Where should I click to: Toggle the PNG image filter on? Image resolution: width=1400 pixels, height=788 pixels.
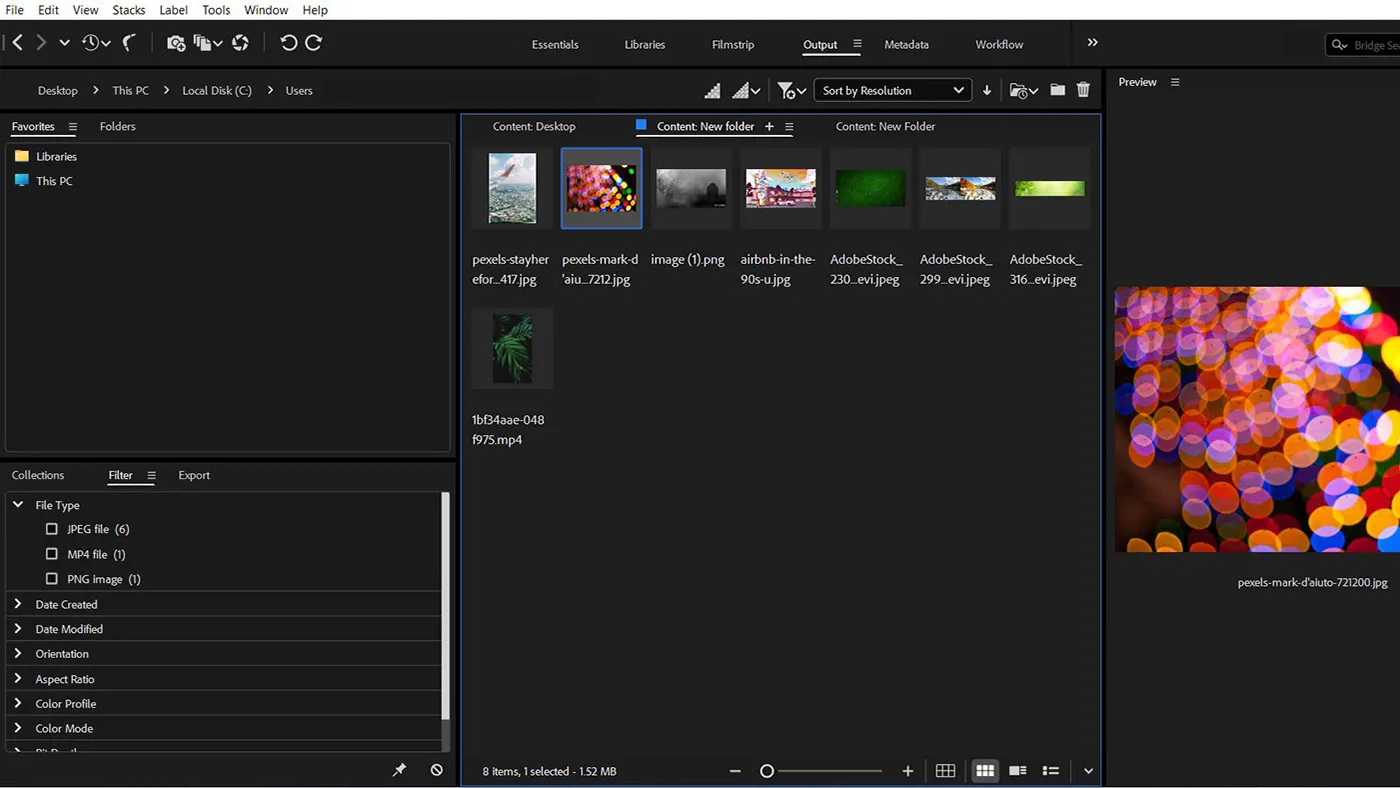click(x=51, y=579)
